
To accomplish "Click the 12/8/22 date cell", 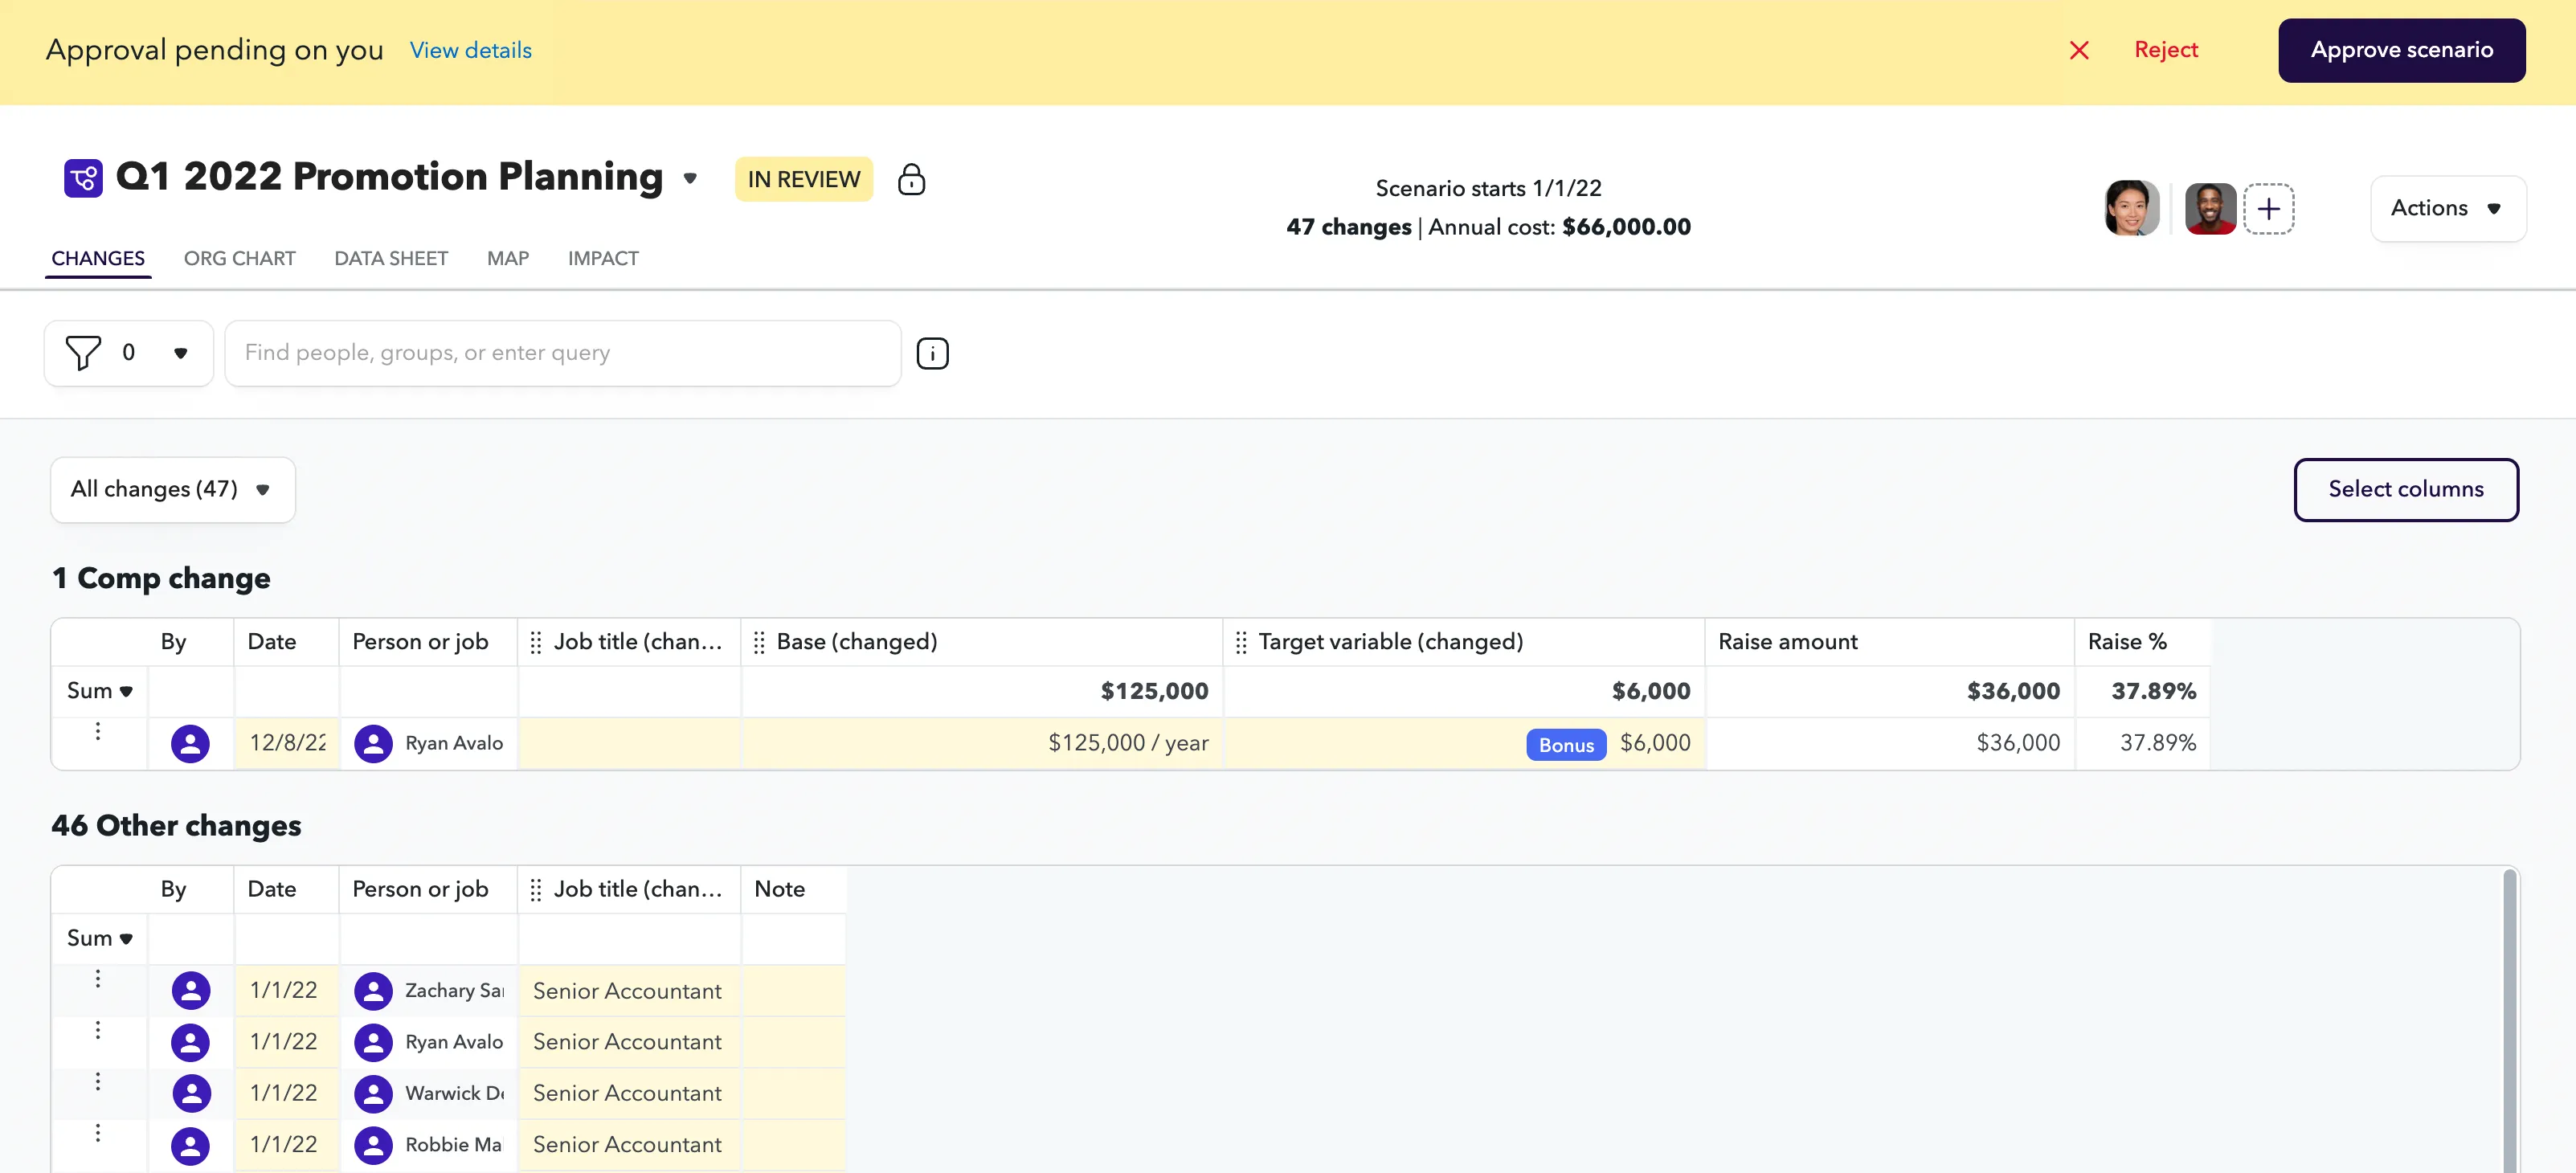I will pyautogui.click(x=287, y=743).
